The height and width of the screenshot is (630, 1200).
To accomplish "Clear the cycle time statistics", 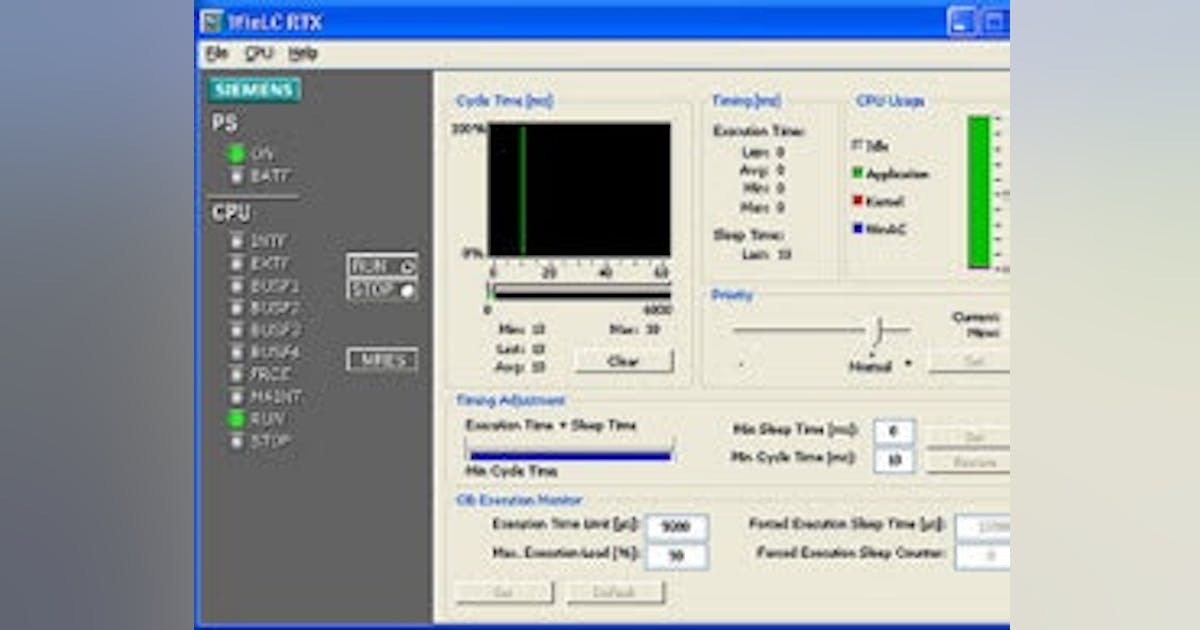I will [x=625, y=360].
